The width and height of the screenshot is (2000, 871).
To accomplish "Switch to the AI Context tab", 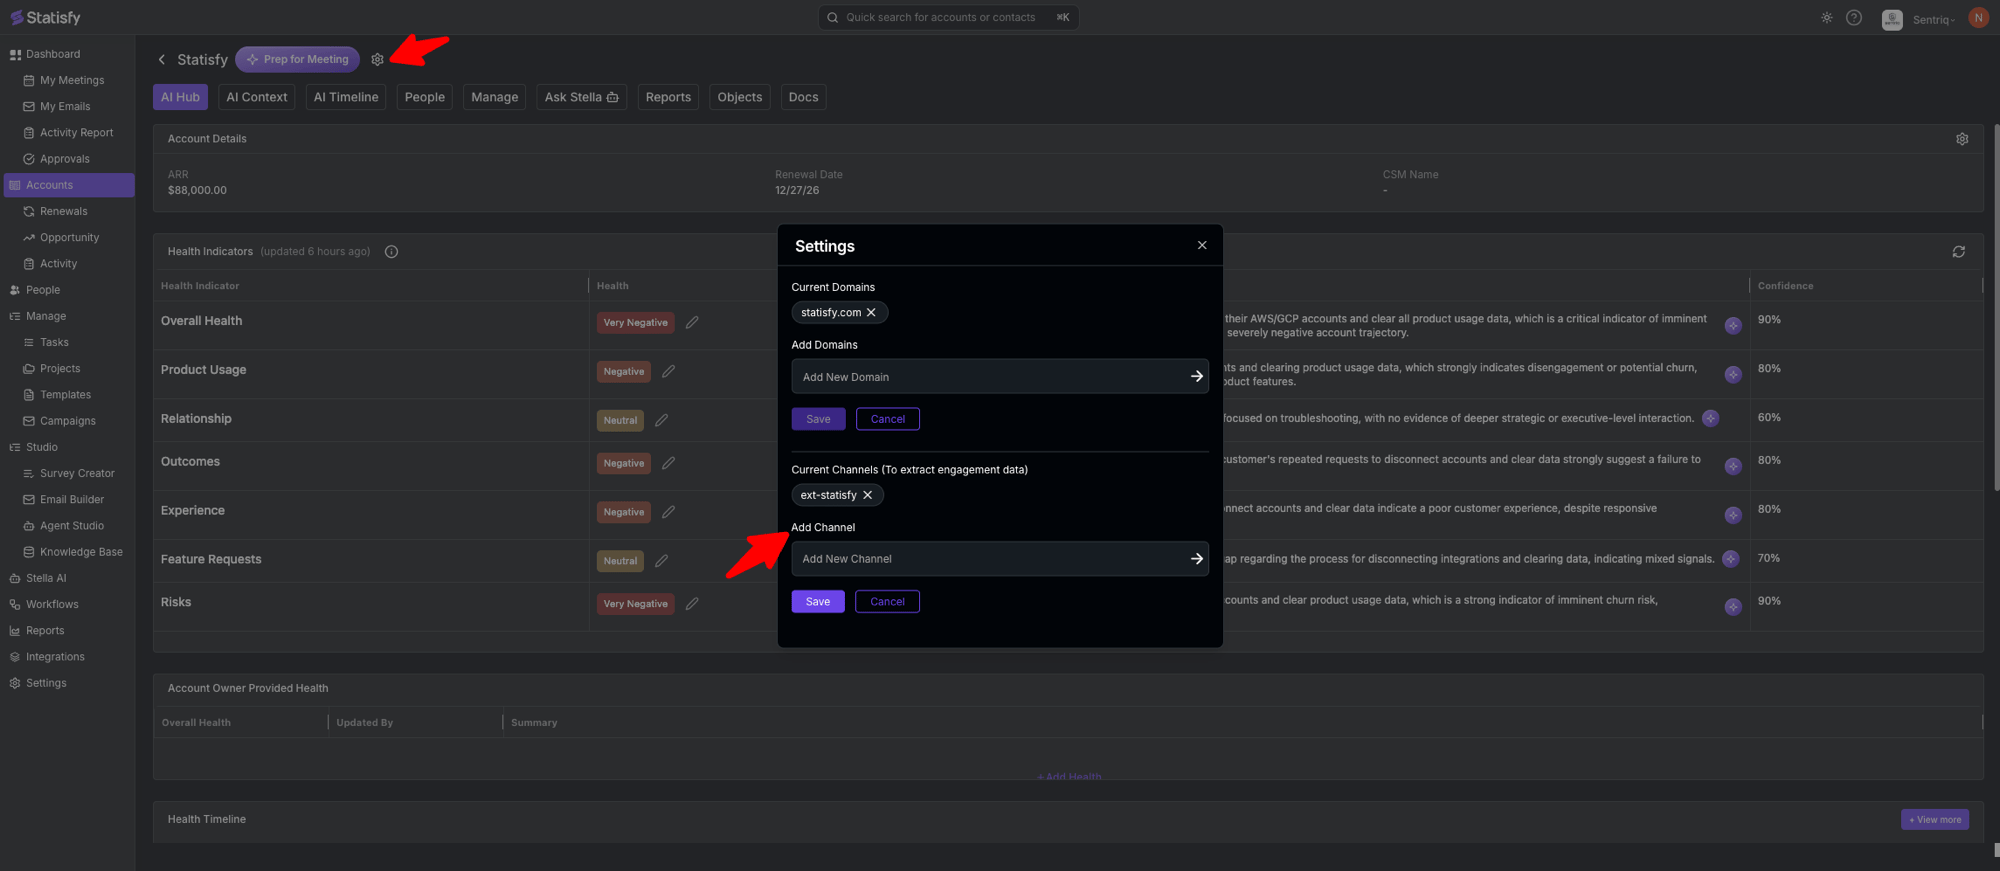I will (x=257, y=97).
